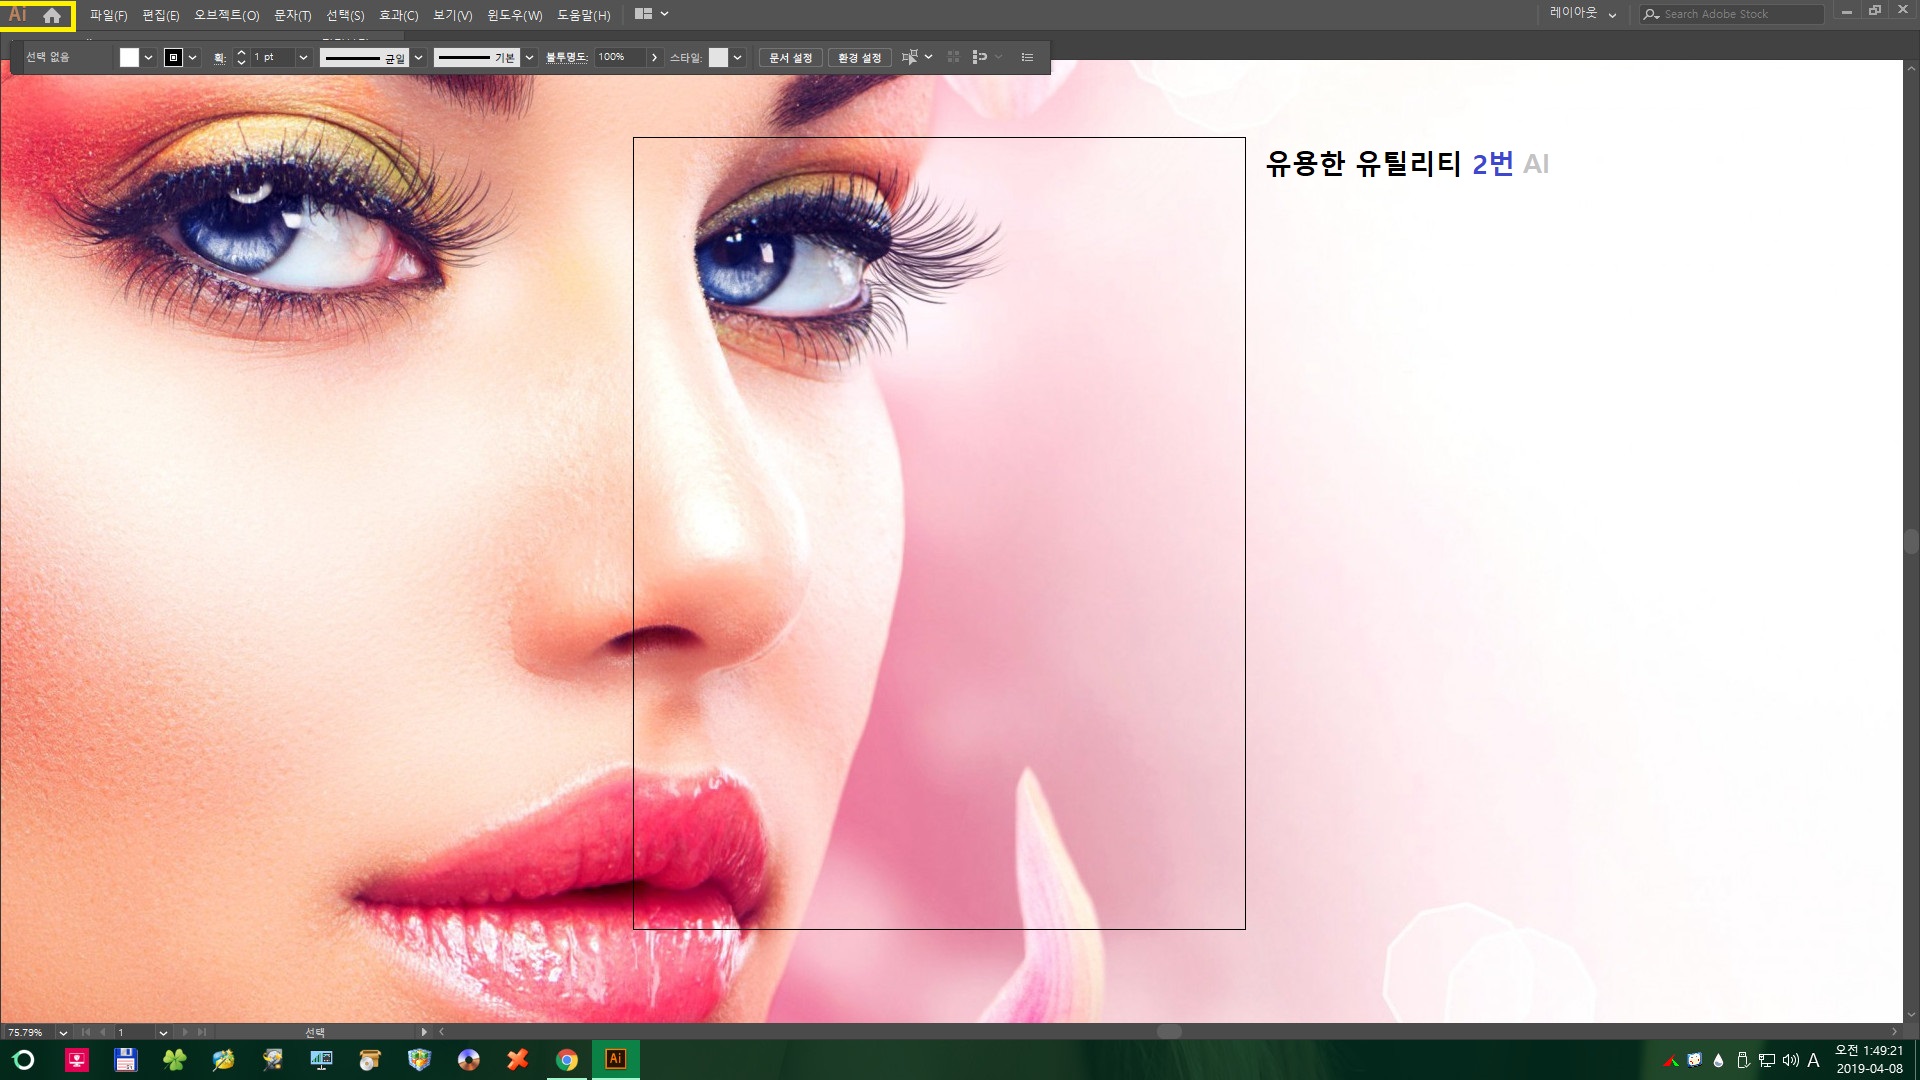Open the blue floppy disk taskbar app
1920x1080 pixels.
[125, 1060]
